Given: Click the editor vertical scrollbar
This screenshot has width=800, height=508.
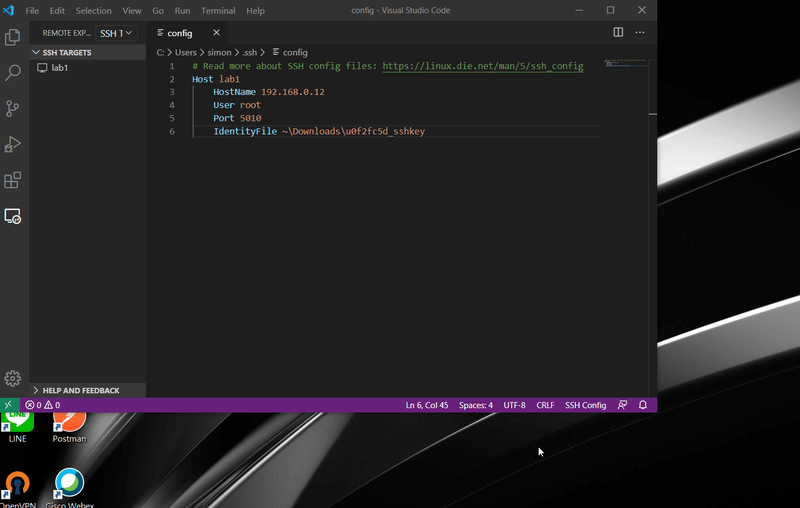Looking at the screenshot, I should 653,227.
